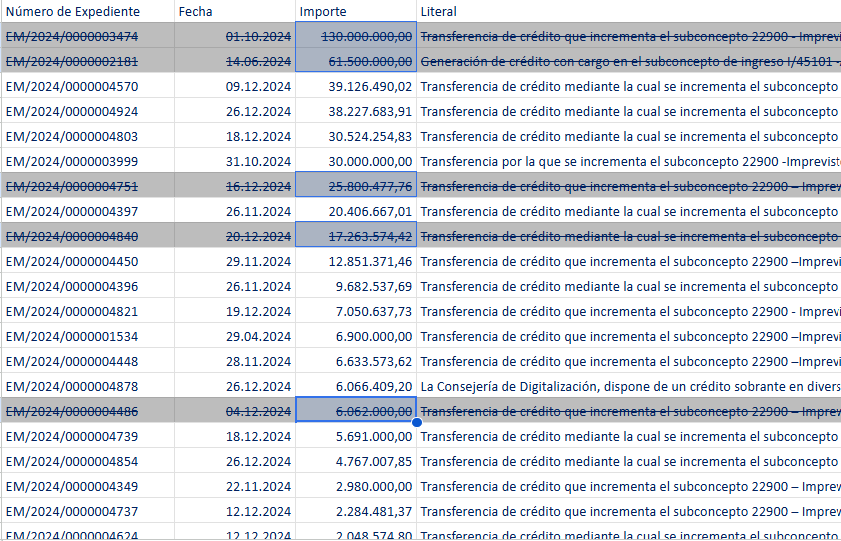The image size is (841, 541).
Task: Select struck-through cell EM/2024/000004751
Action: (87, 187)
